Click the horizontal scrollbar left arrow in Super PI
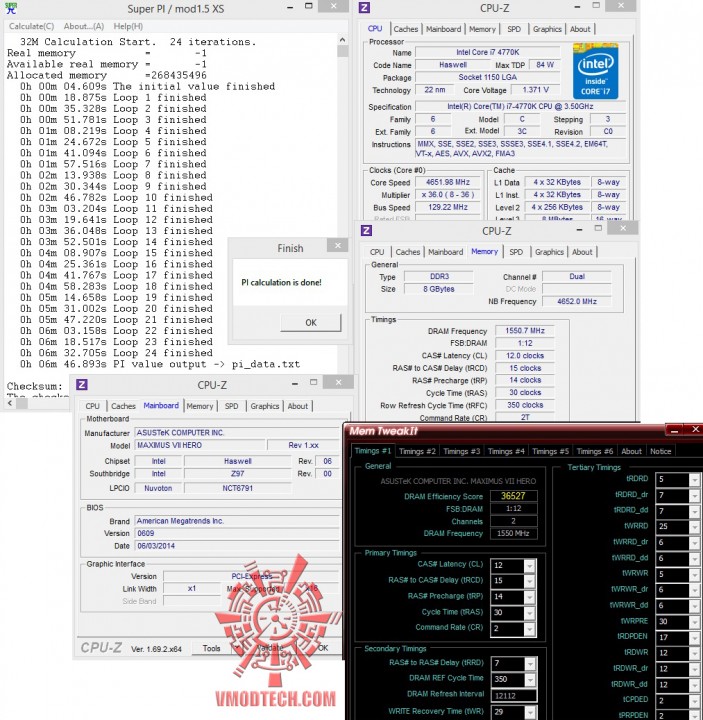Viewport: 703px width, 720px height. click(x=10, y=403)
